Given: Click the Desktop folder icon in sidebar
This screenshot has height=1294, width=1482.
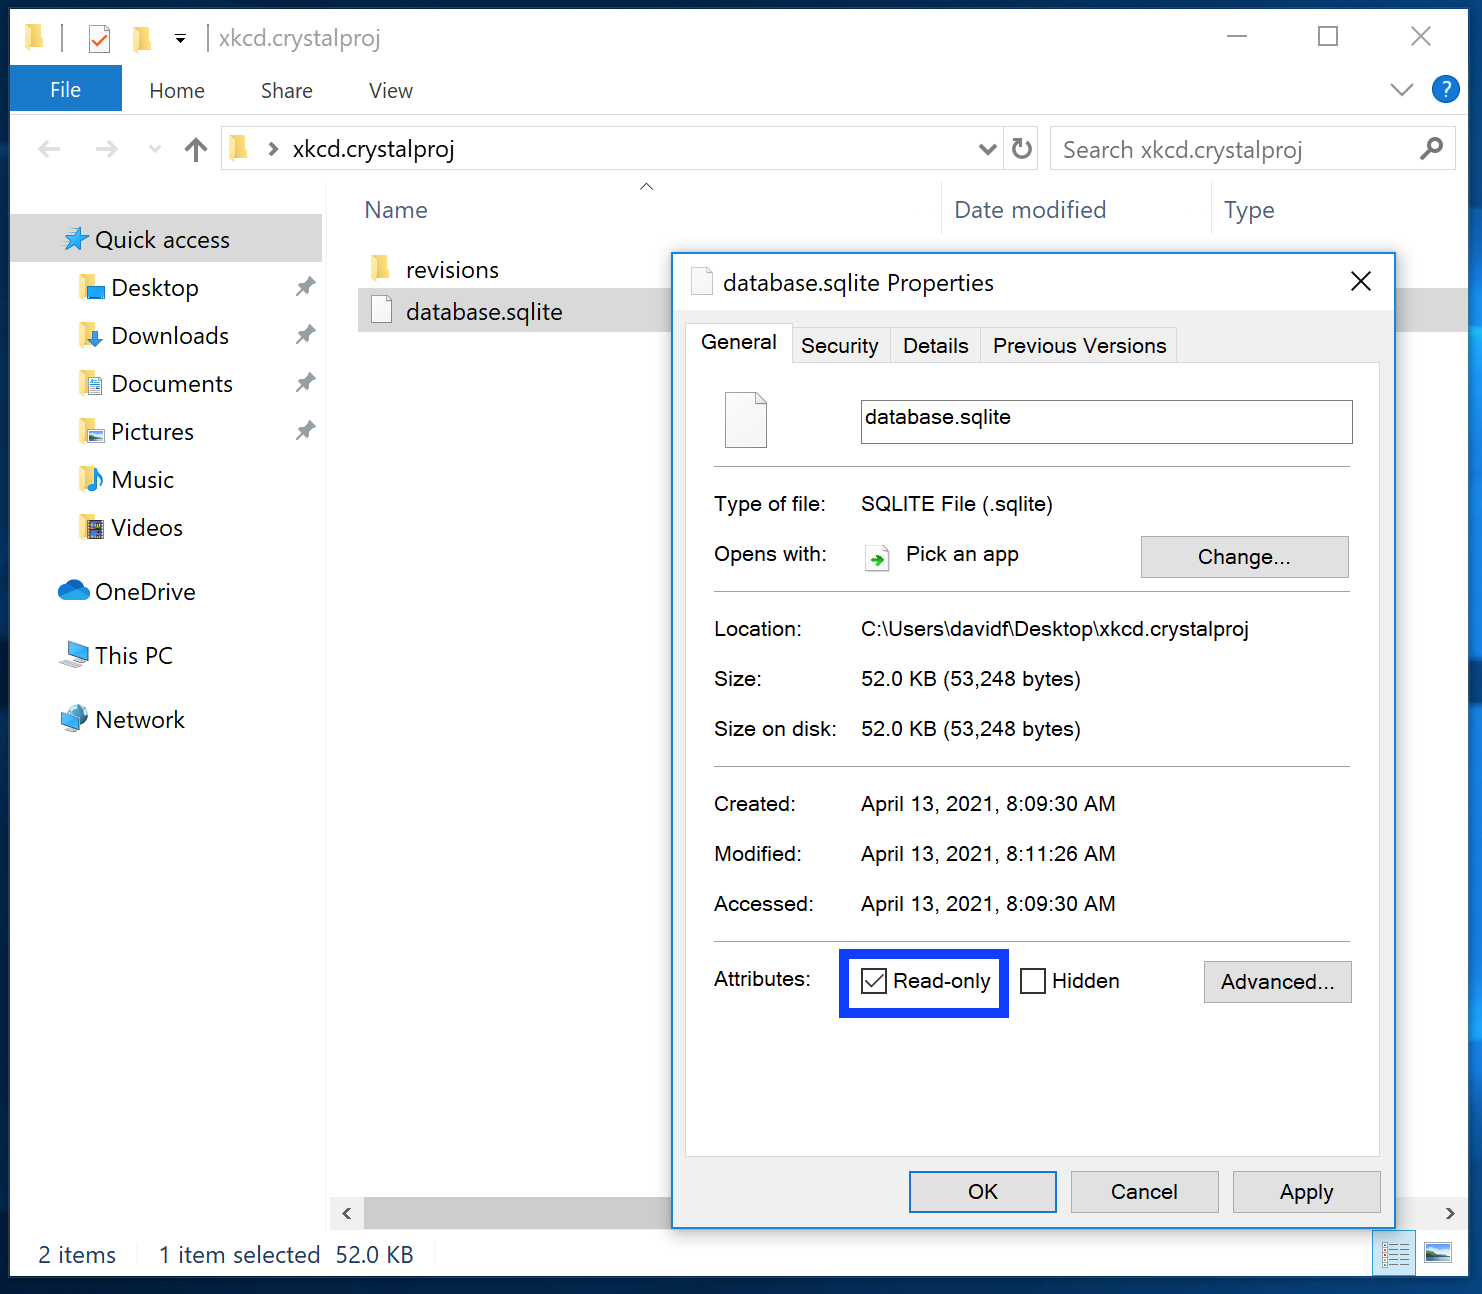Looking at the screenshot, I should click(x=92, y=288).
